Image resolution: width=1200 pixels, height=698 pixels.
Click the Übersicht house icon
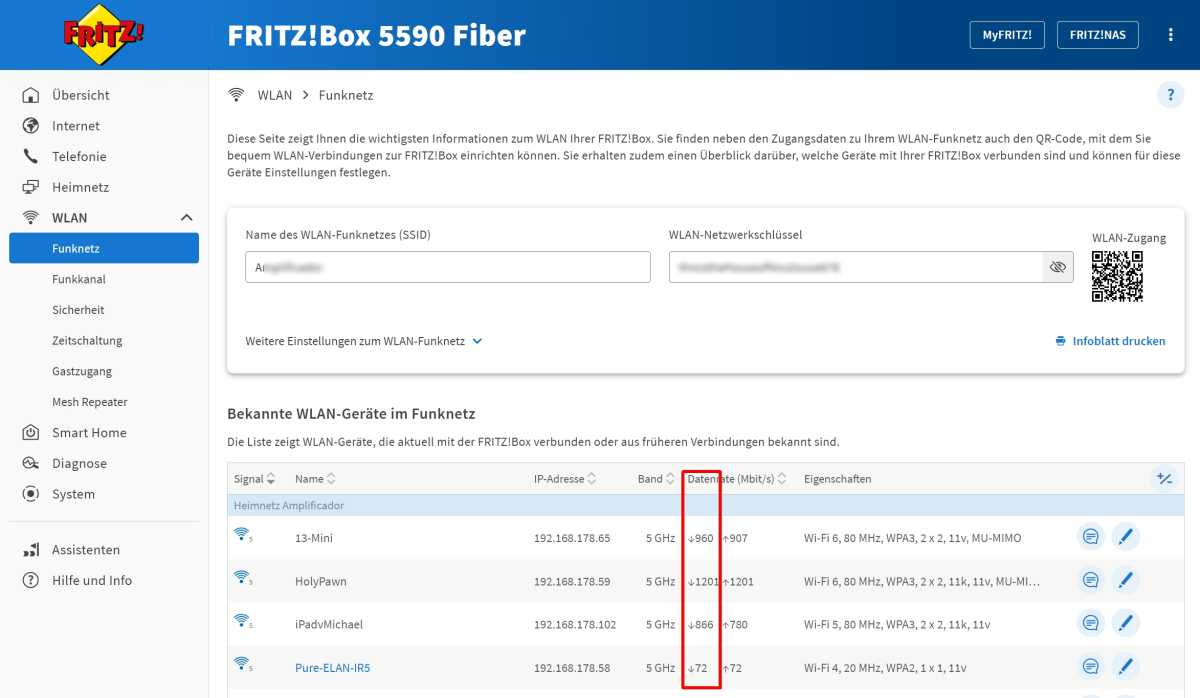(x=31, y=95)
